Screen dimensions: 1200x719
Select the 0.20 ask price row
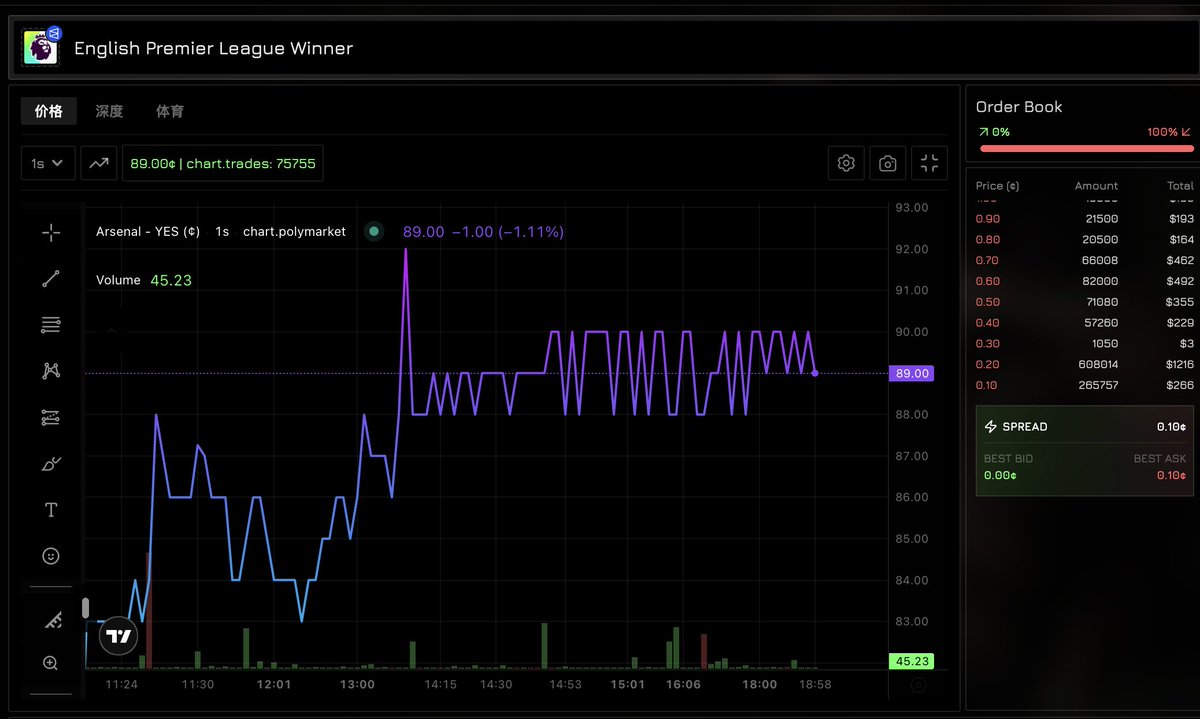pos(1085,365)
